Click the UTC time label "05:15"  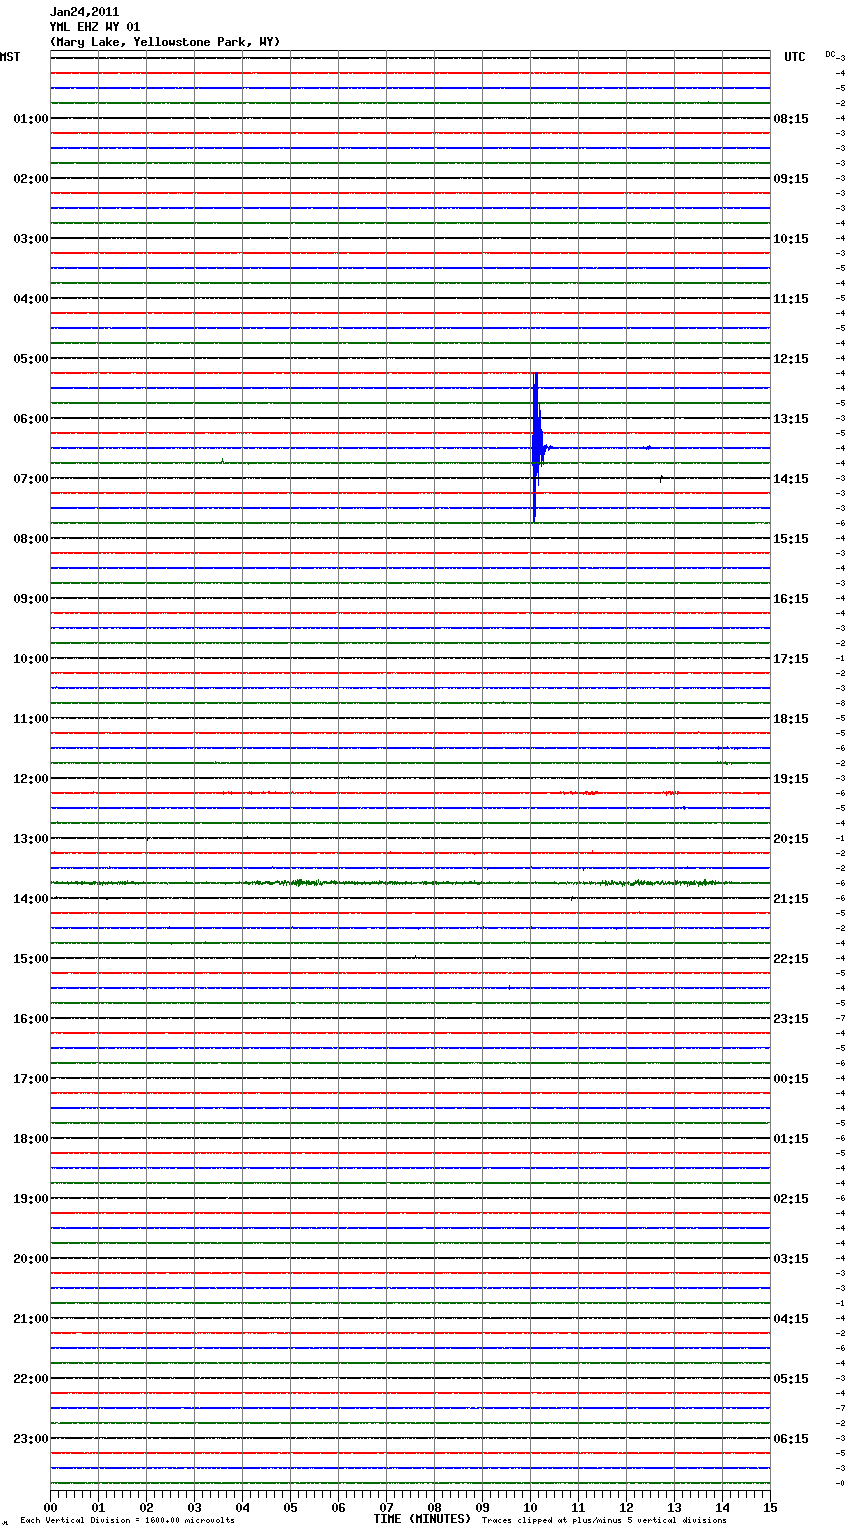click(791, 1379)
